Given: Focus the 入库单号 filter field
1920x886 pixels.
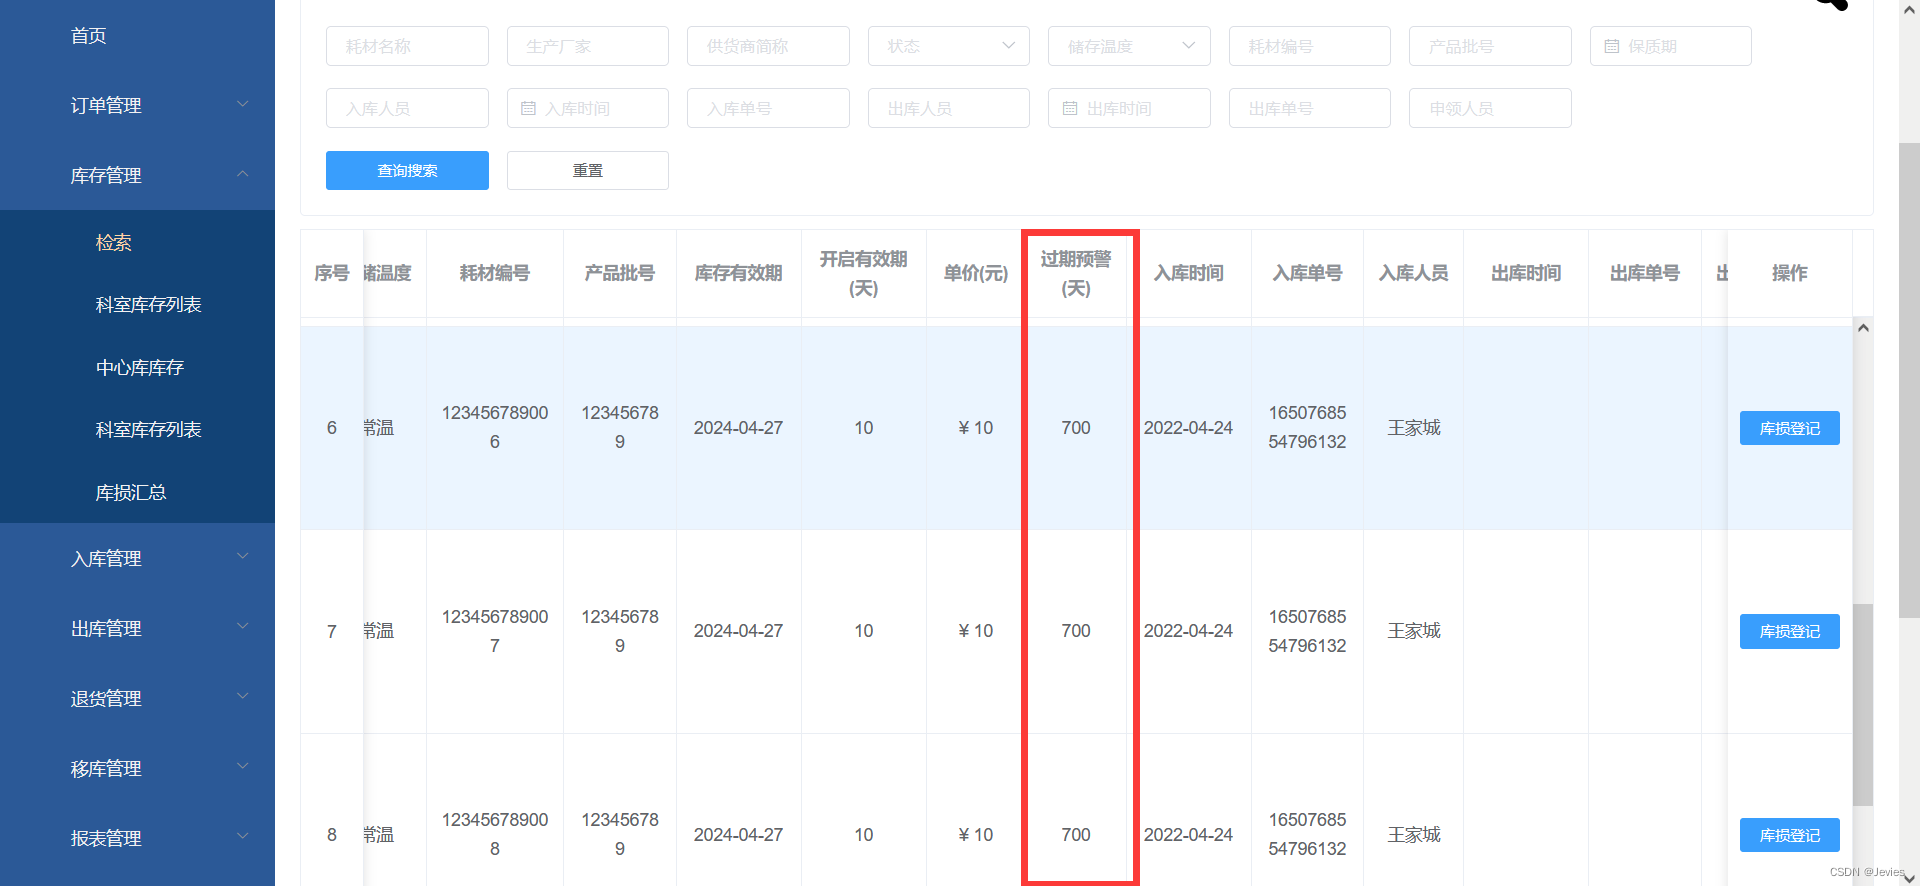Looking at the screenshot, I should pos(768,108).
